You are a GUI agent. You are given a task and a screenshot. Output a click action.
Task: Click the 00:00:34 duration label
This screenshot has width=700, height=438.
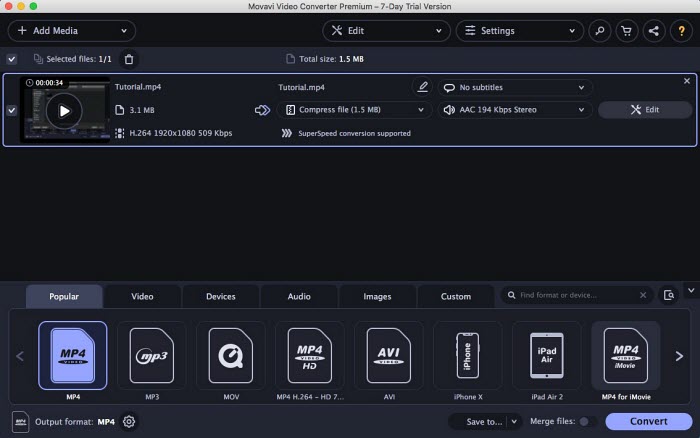(49, 83)
